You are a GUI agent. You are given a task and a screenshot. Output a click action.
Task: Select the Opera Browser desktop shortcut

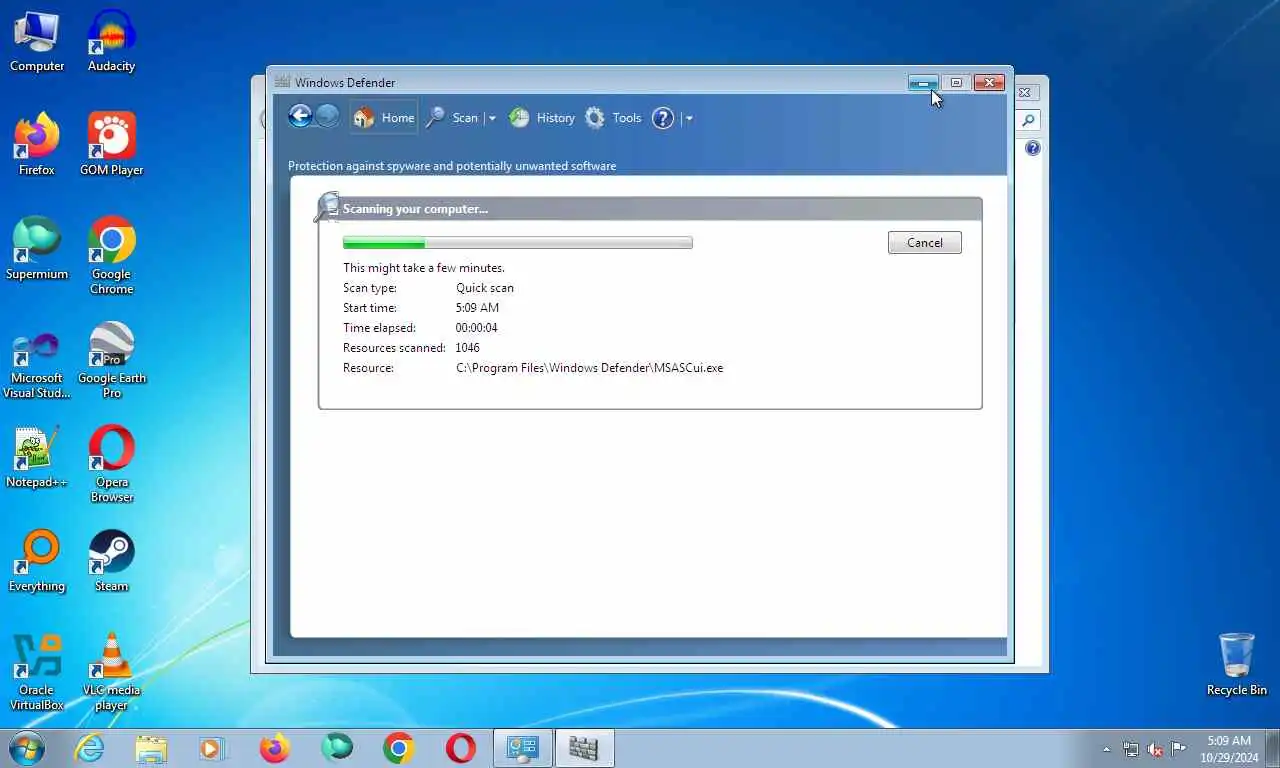[x=111, y=464]
